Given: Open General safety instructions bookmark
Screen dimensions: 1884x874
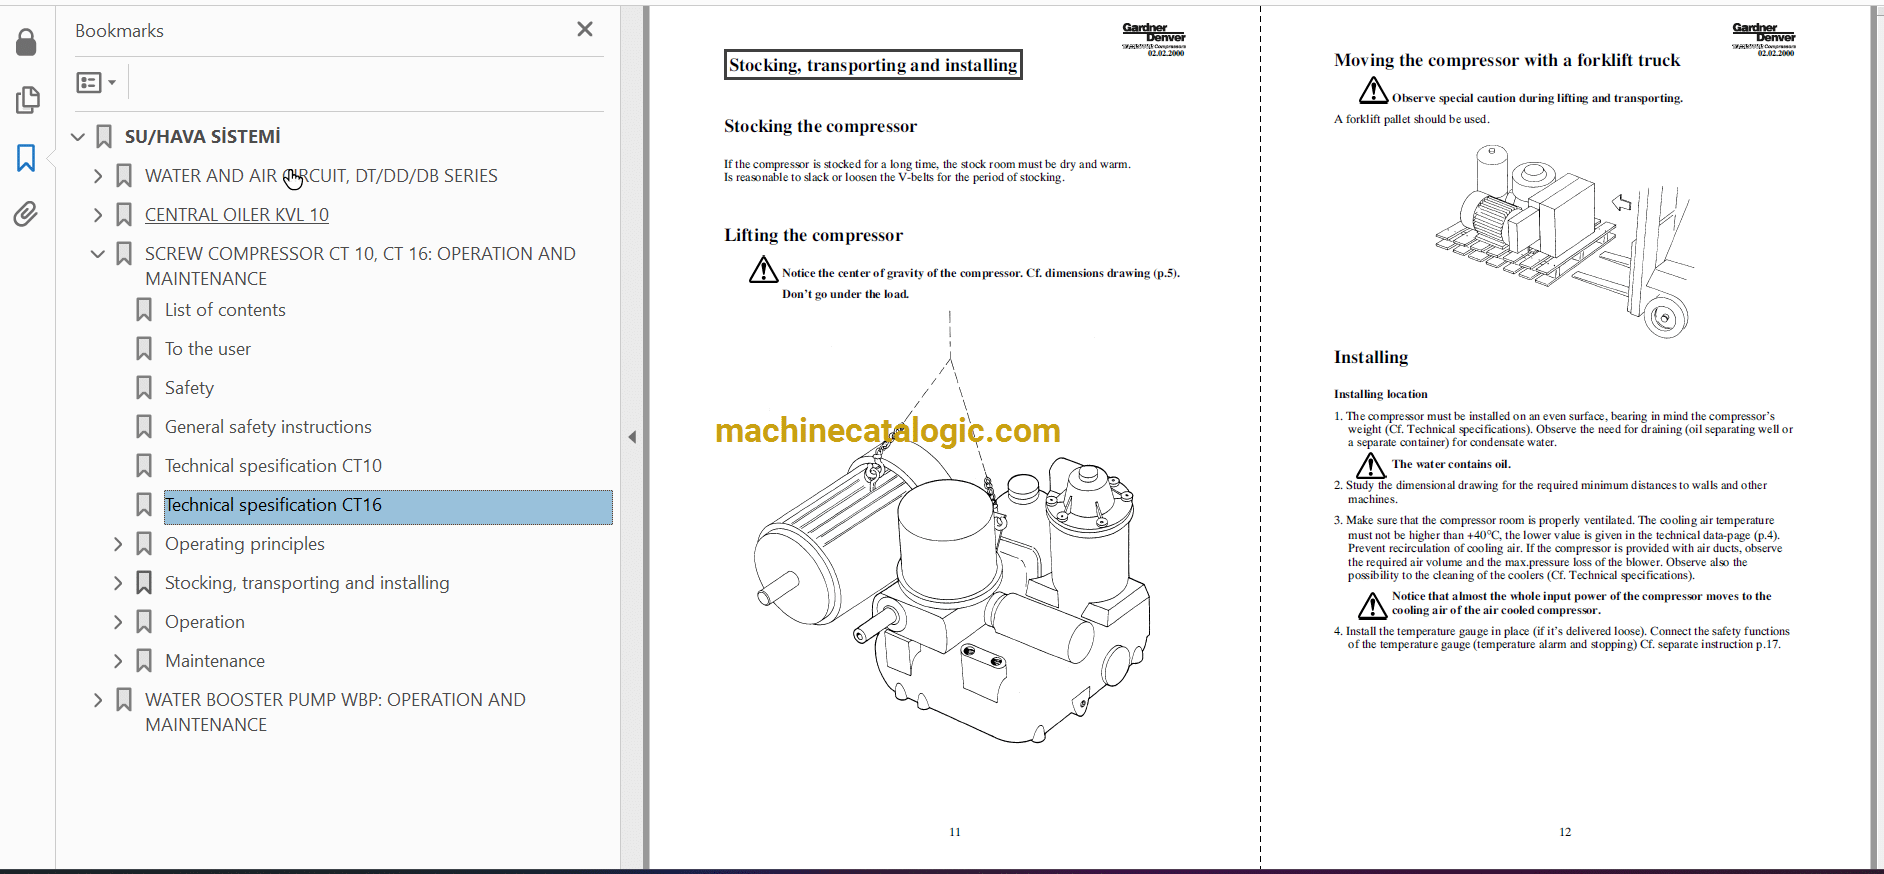Looking at the screenshot, I should point(268,427).
